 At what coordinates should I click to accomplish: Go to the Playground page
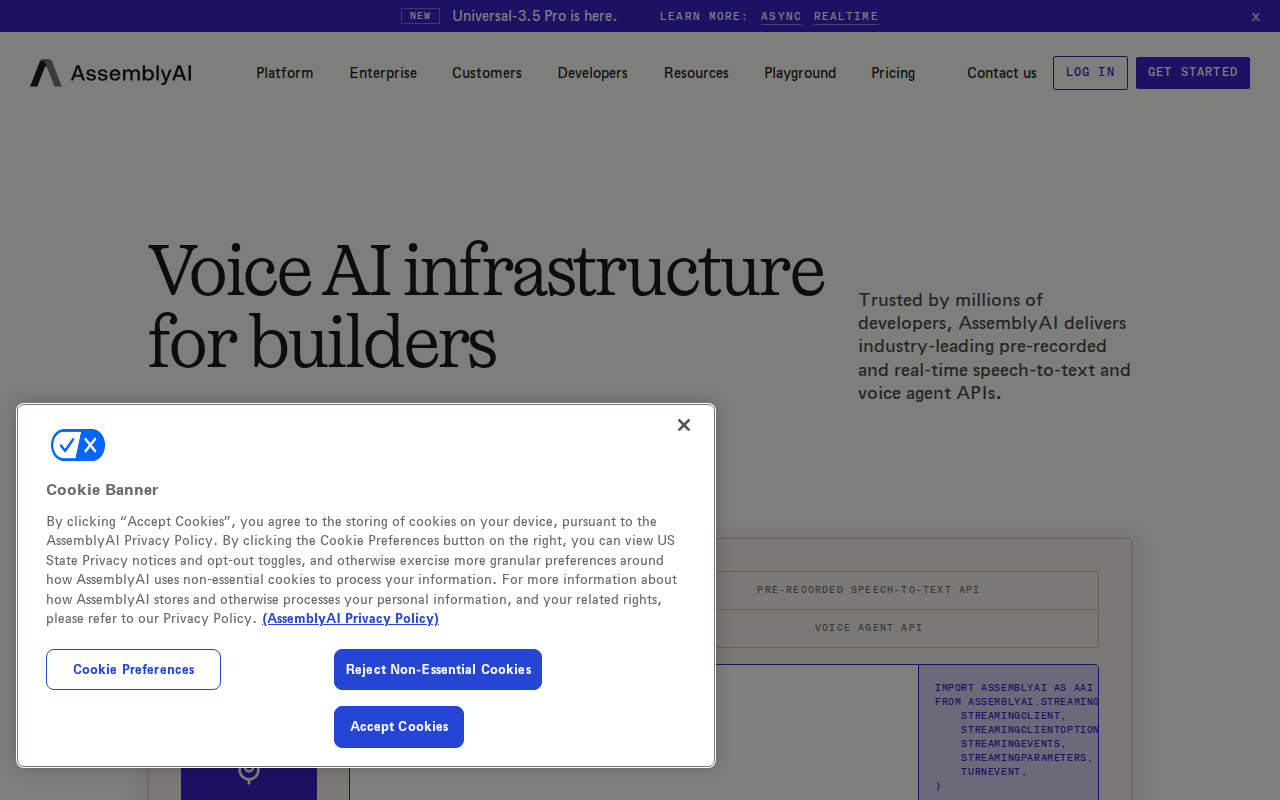800,73
